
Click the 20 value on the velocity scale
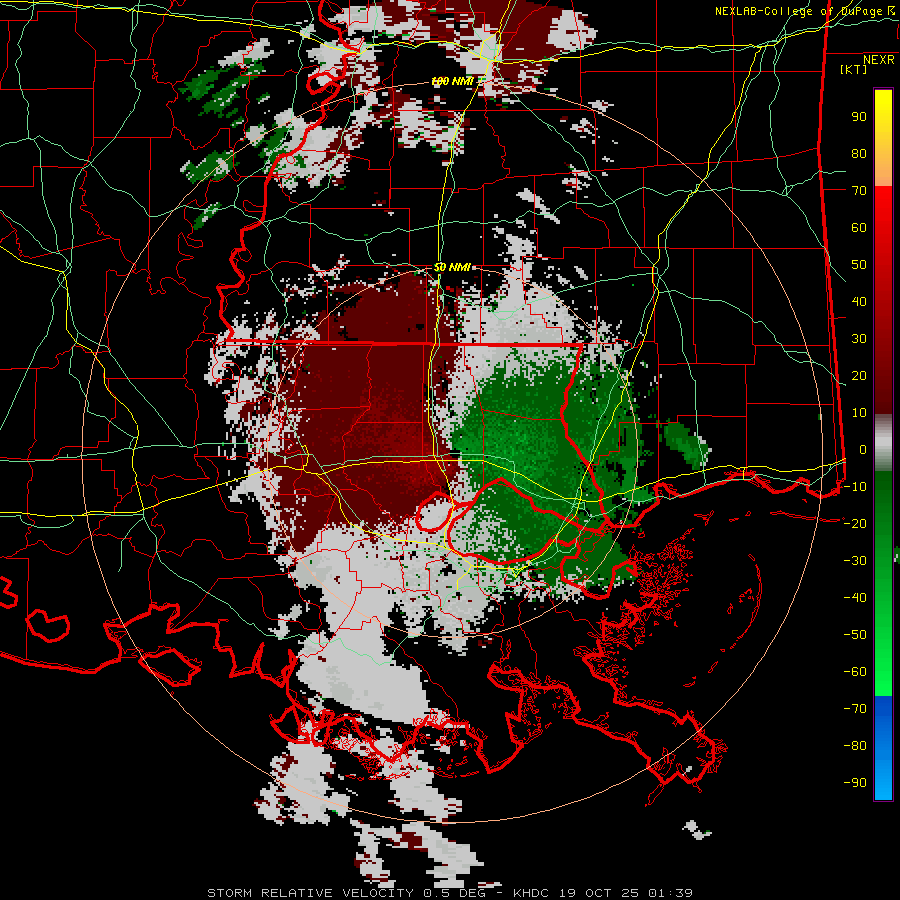[859, 375]
